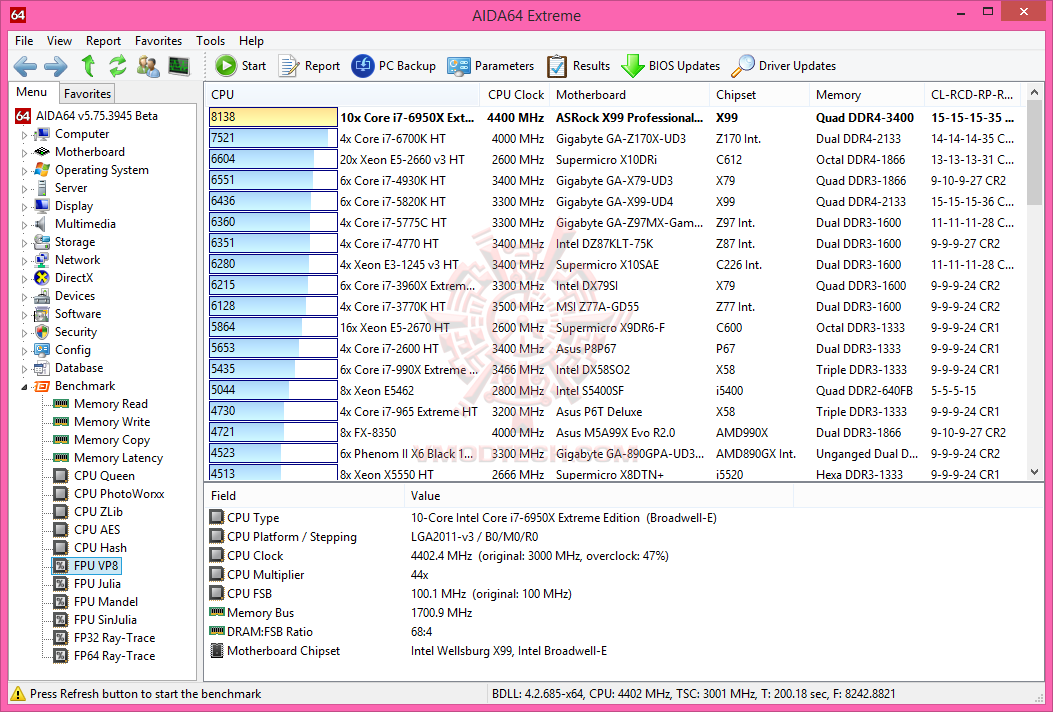Viewport: 1053px width, 712px height.
Task: Click the results list scroll-up arrow
Action: (1034, 93)
